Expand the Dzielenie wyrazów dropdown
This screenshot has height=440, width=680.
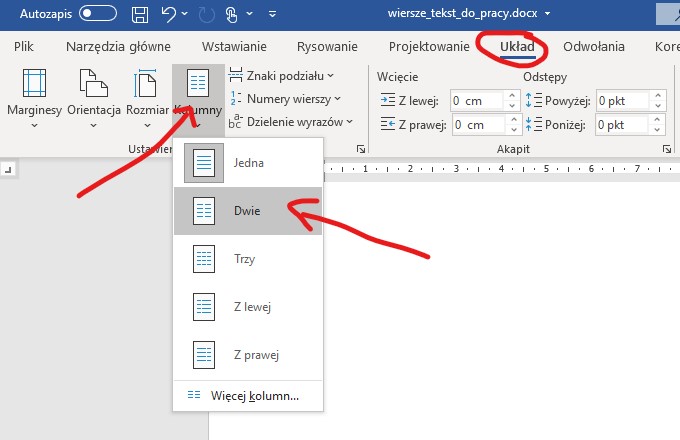click(x=292, y=121)
